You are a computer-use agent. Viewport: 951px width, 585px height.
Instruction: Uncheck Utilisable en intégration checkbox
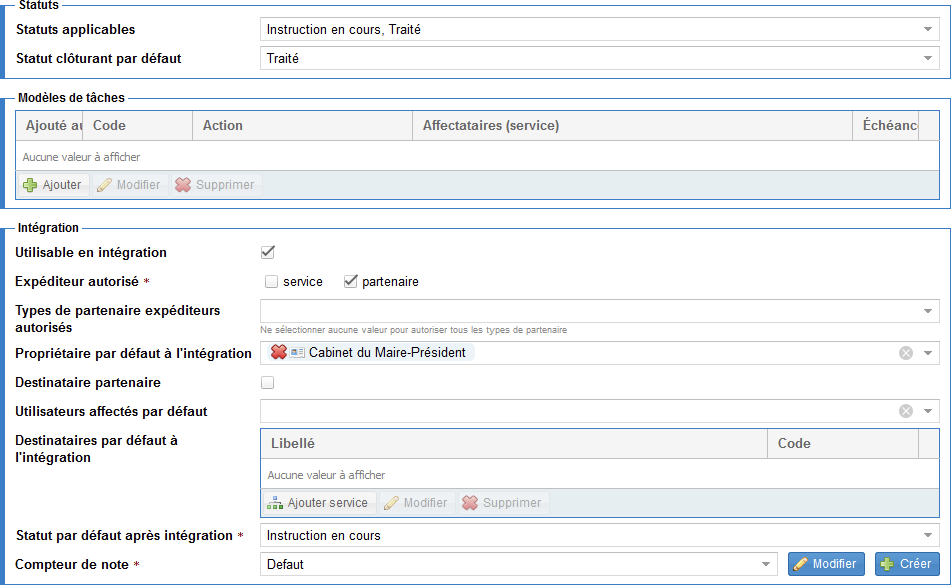coord(267,252)
